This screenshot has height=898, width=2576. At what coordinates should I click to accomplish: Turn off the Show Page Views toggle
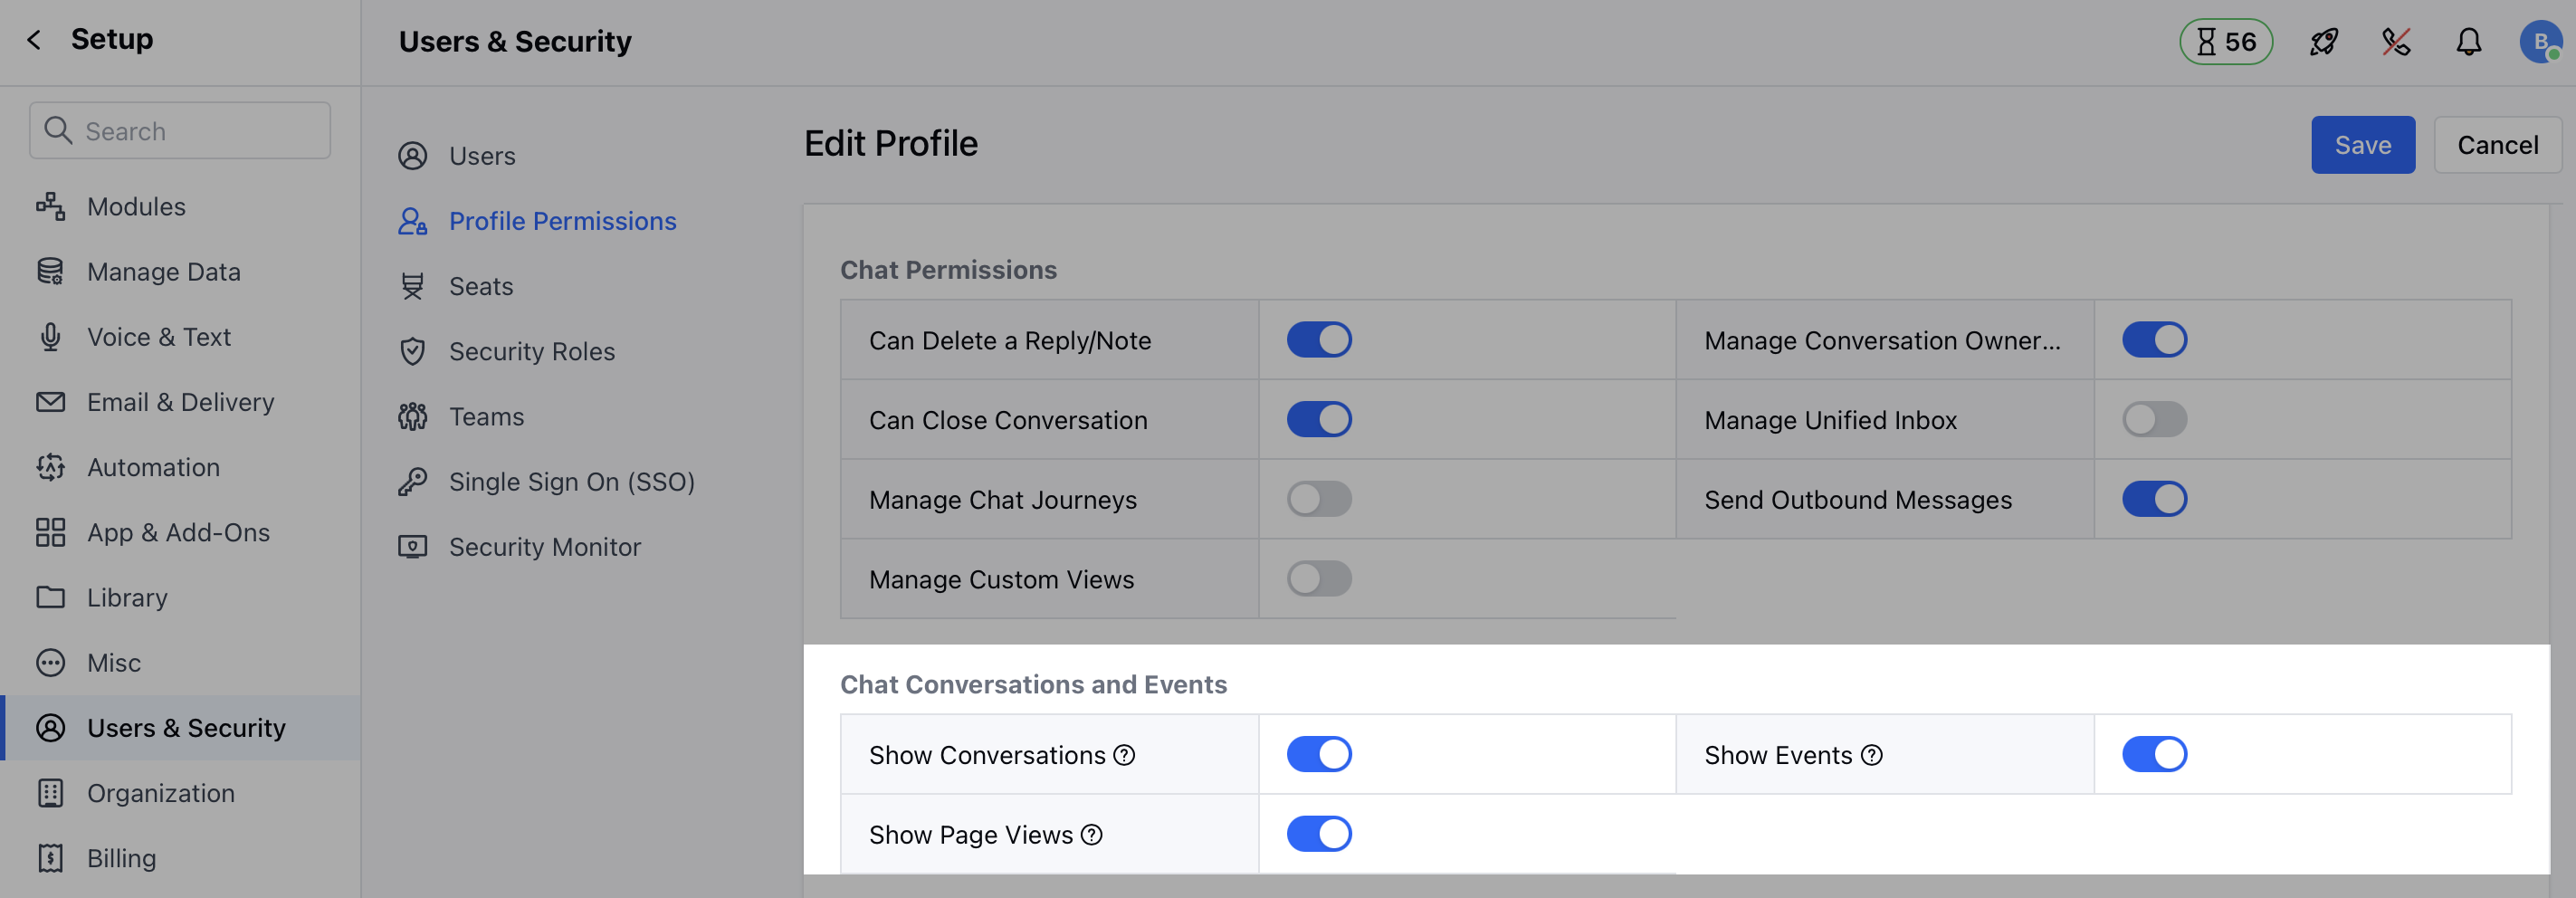pyautogui.click(x=1320, y=834)
